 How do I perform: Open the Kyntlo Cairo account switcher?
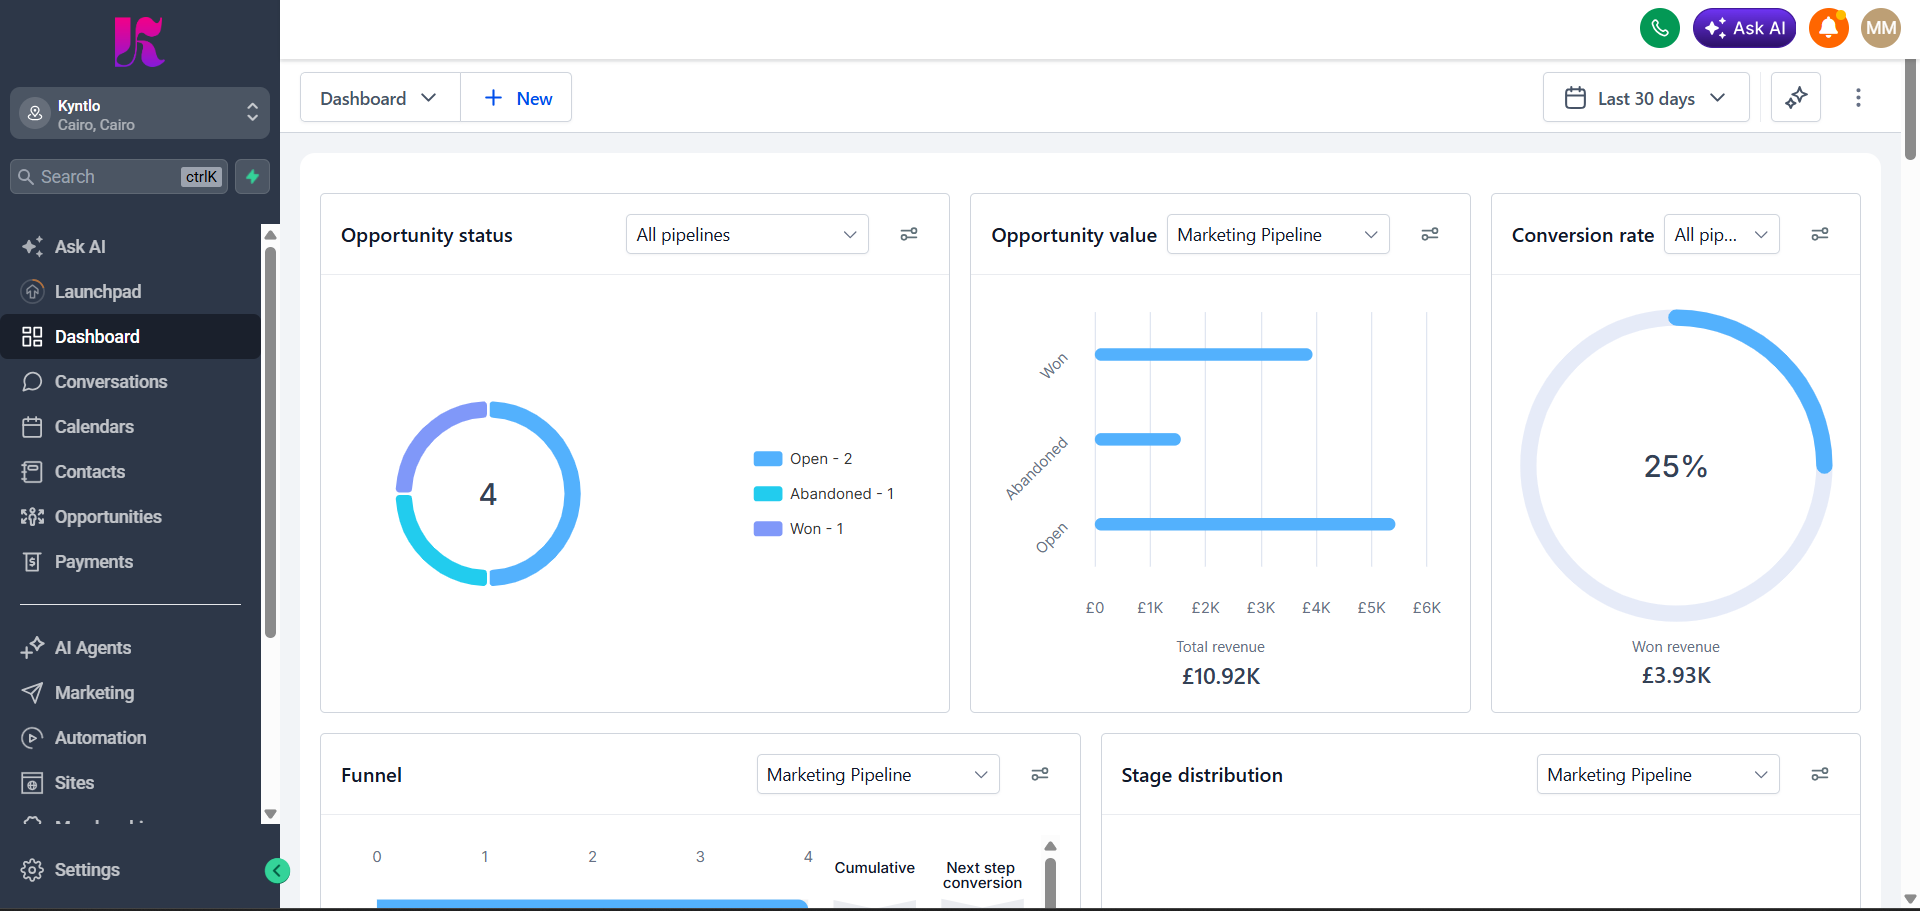tap(140, 113)
